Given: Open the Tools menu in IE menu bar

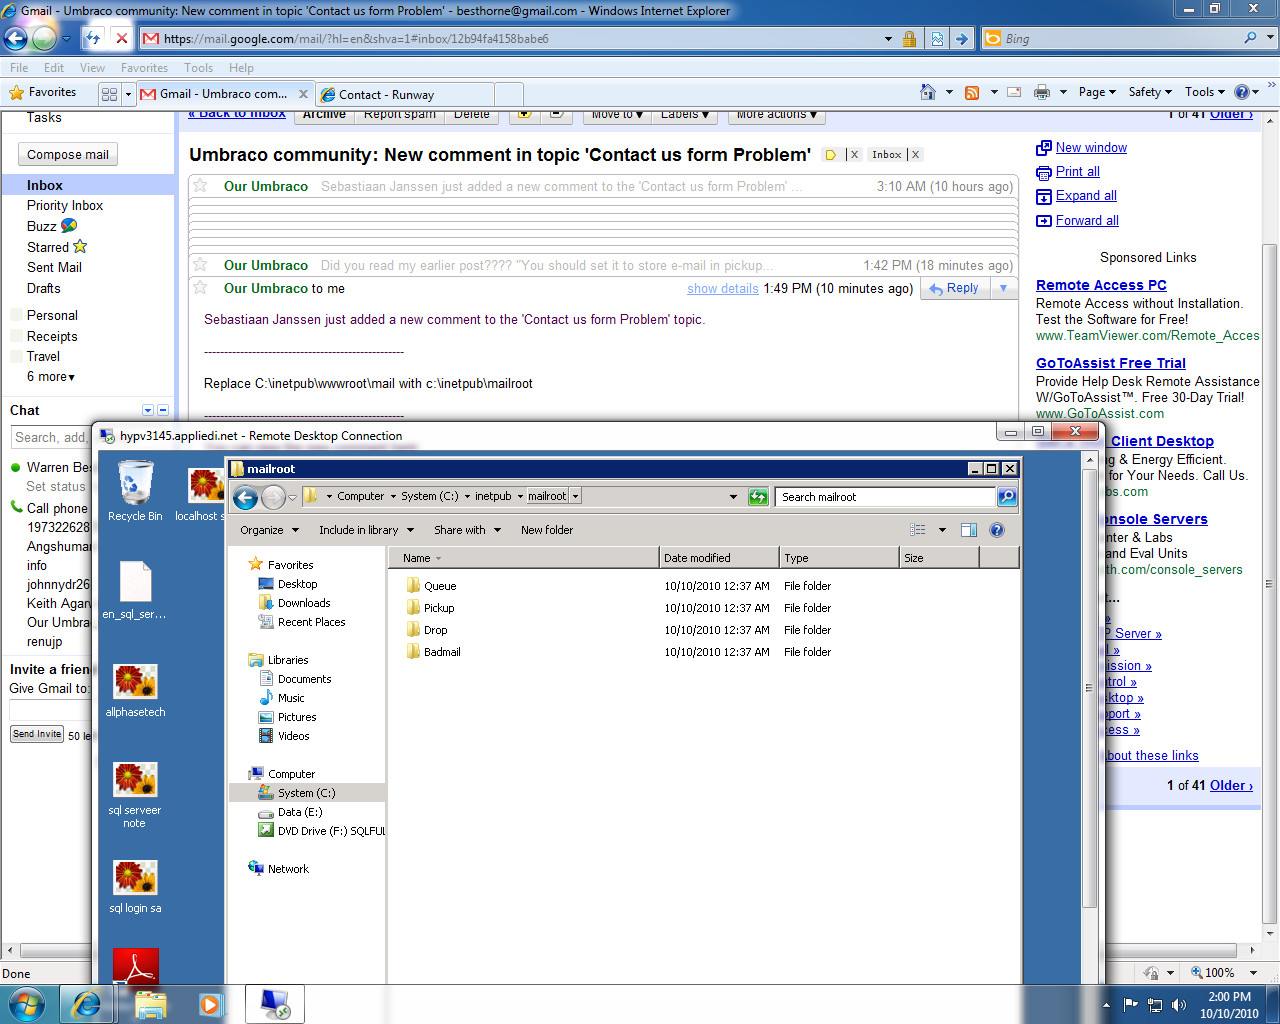Looking at the screenshot, I should pos(198,68).
